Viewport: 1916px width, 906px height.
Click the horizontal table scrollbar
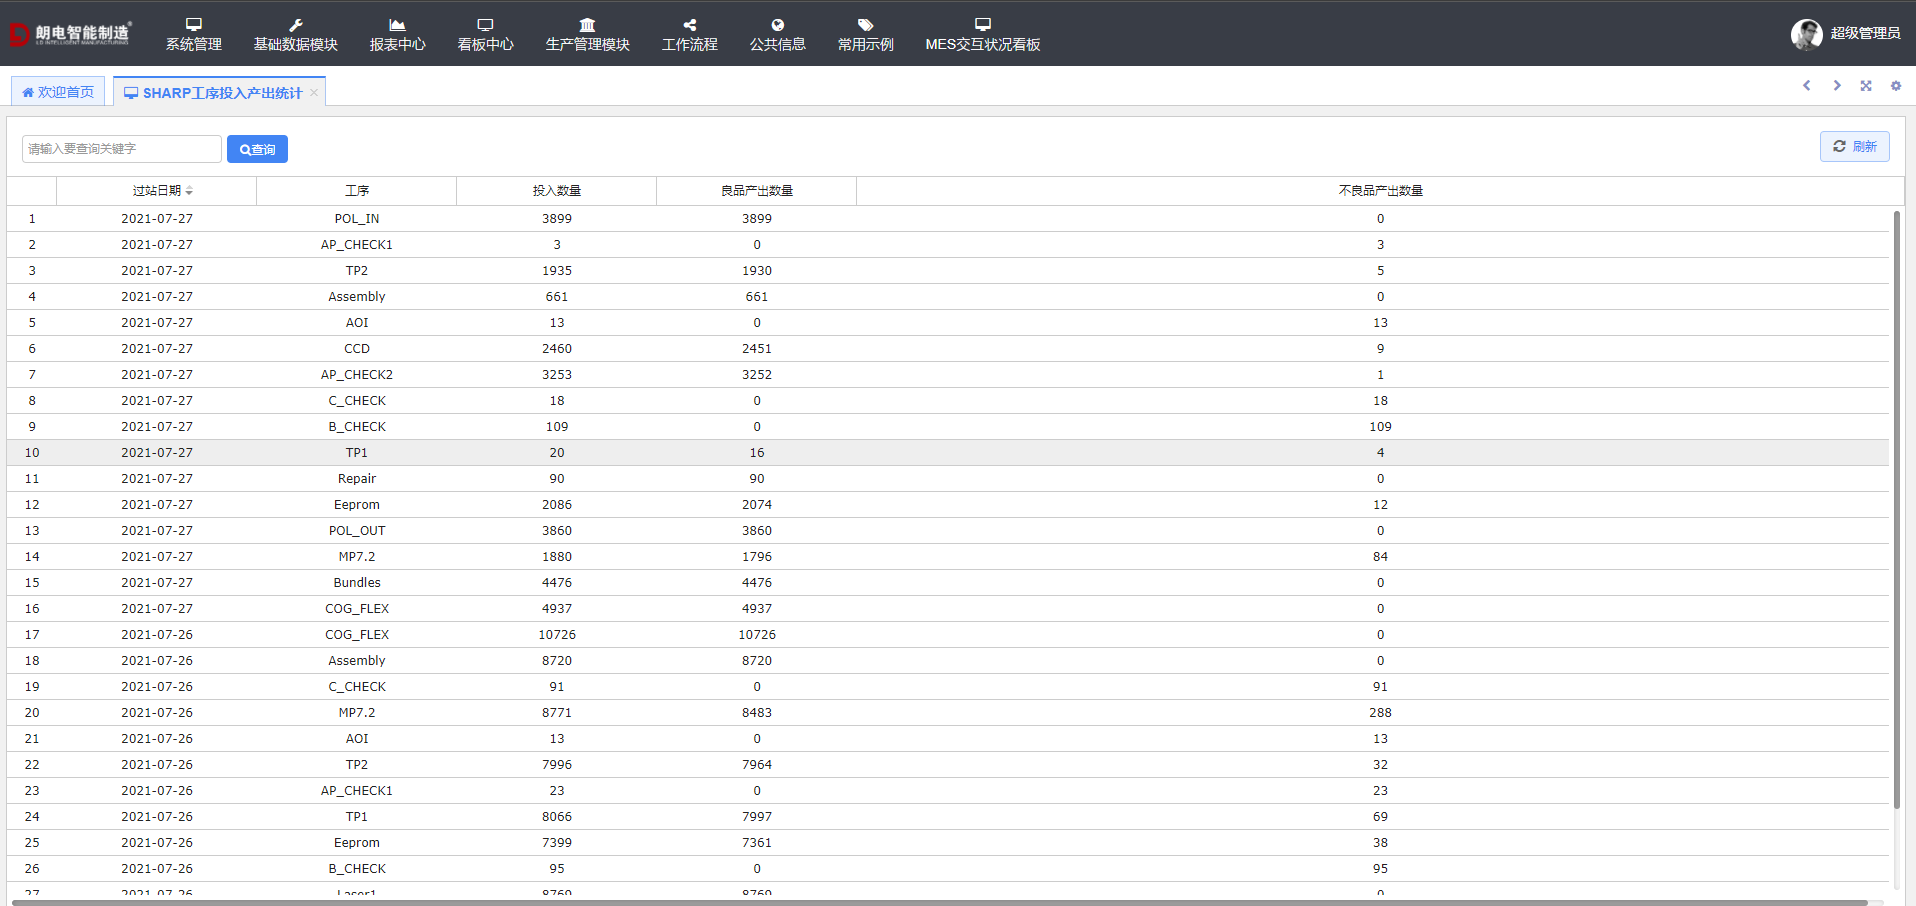coord(940,902)
